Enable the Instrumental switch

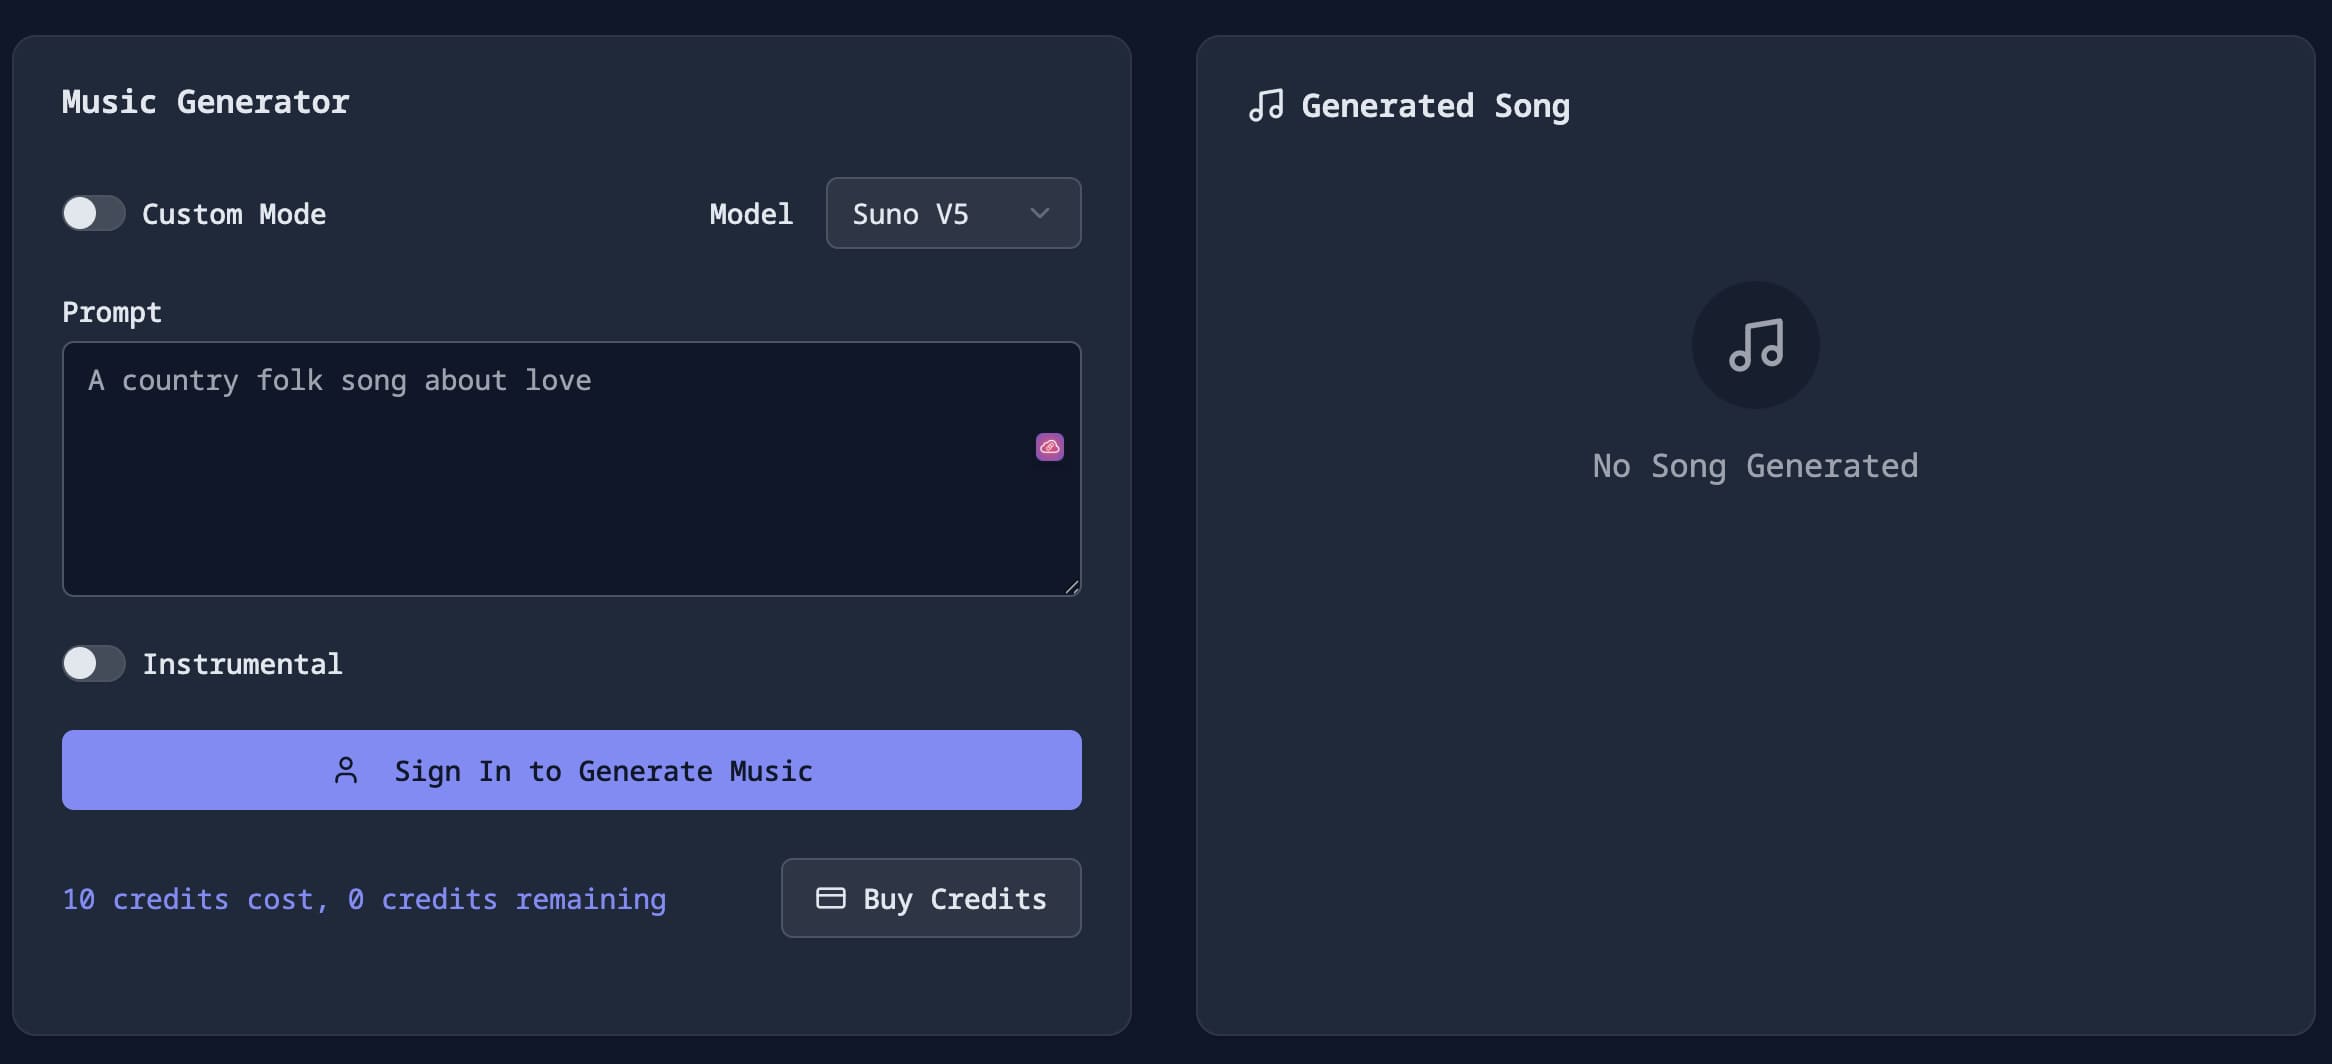click(x=94, y=663)
